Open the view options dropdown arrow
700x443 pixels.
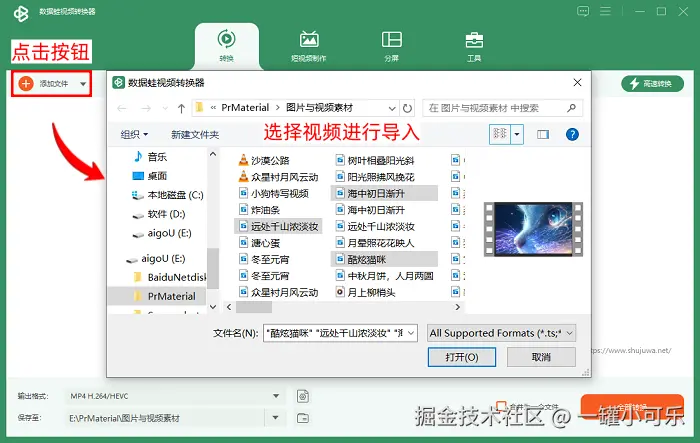(517, 134)
